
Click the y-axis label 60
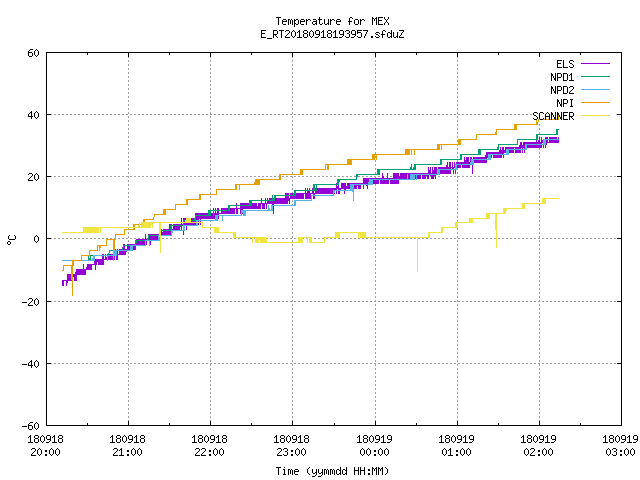pos(33,53)
